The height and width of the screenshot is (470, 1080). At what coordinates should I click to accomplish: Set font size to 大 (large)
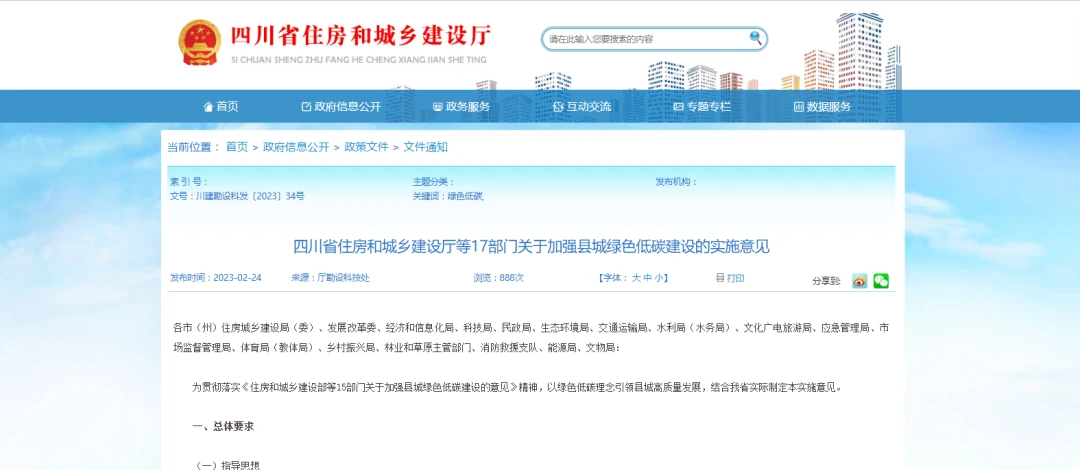pos(635,278)
